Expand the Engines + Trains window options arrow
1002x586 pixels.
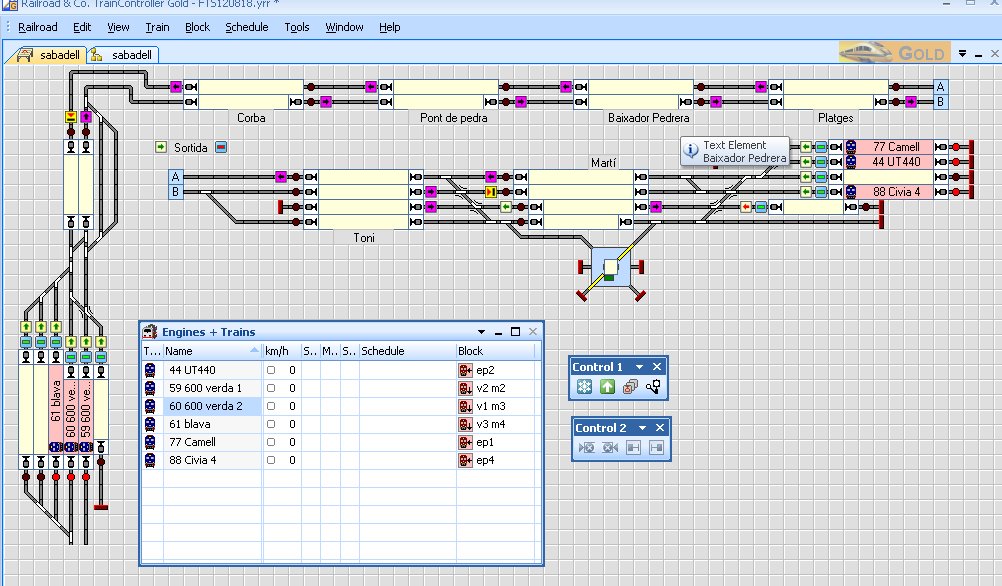pyautogui.click(x=481, y=332)
